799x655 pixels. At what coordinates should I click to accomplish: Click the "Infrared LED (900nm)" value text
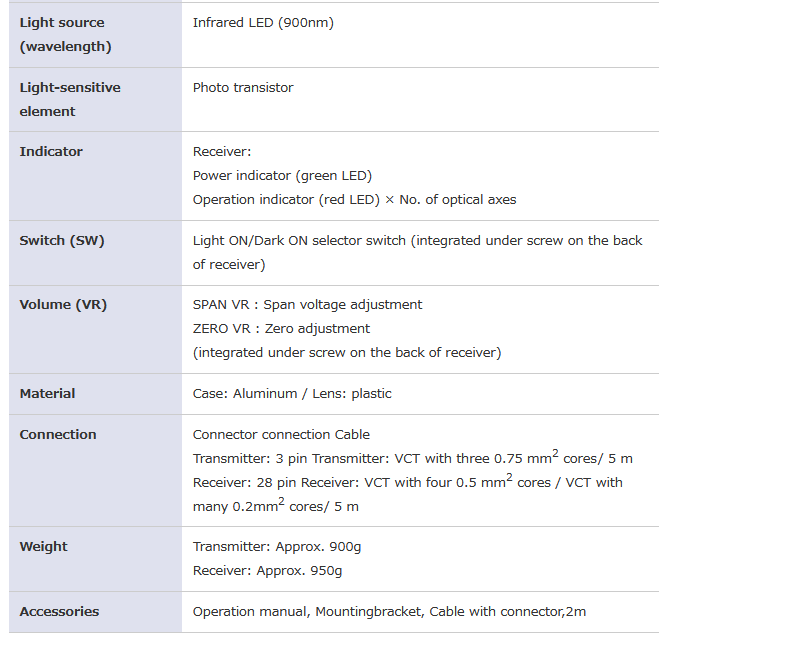tap(263, 22)
